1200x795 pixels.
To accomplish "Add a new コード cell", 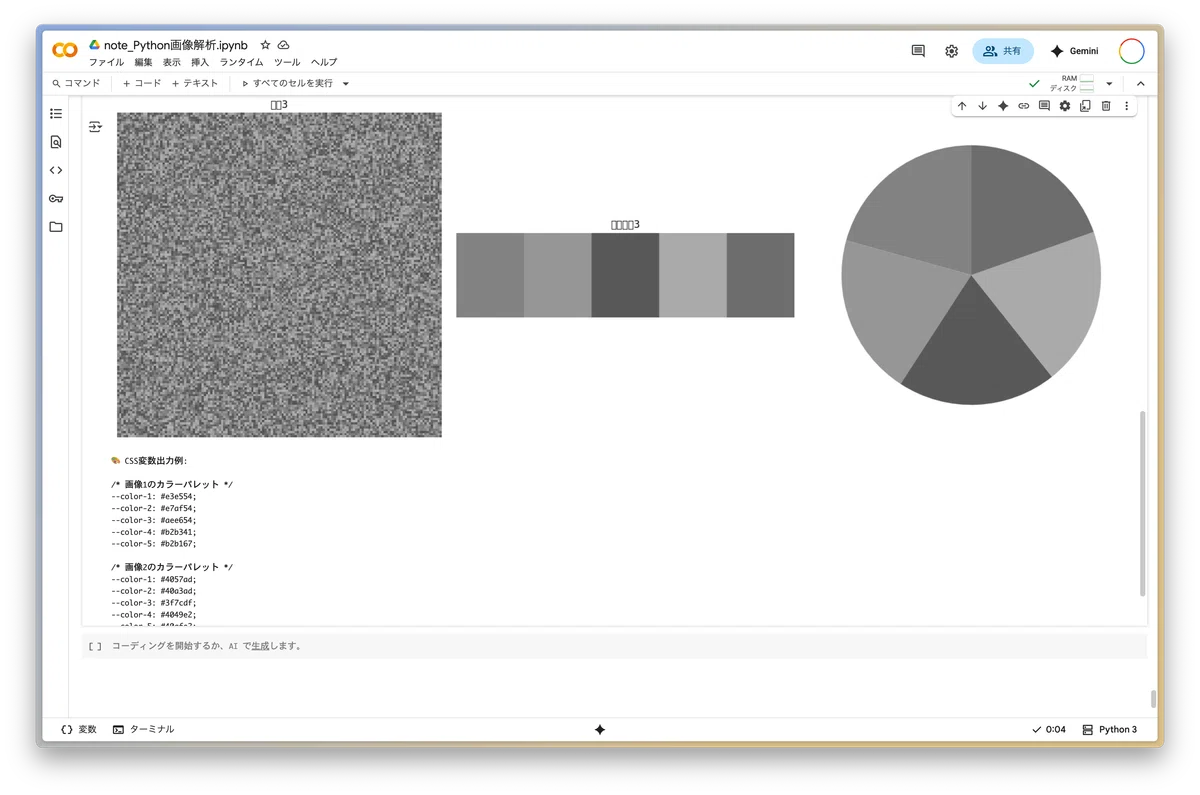I will (142, 84).
